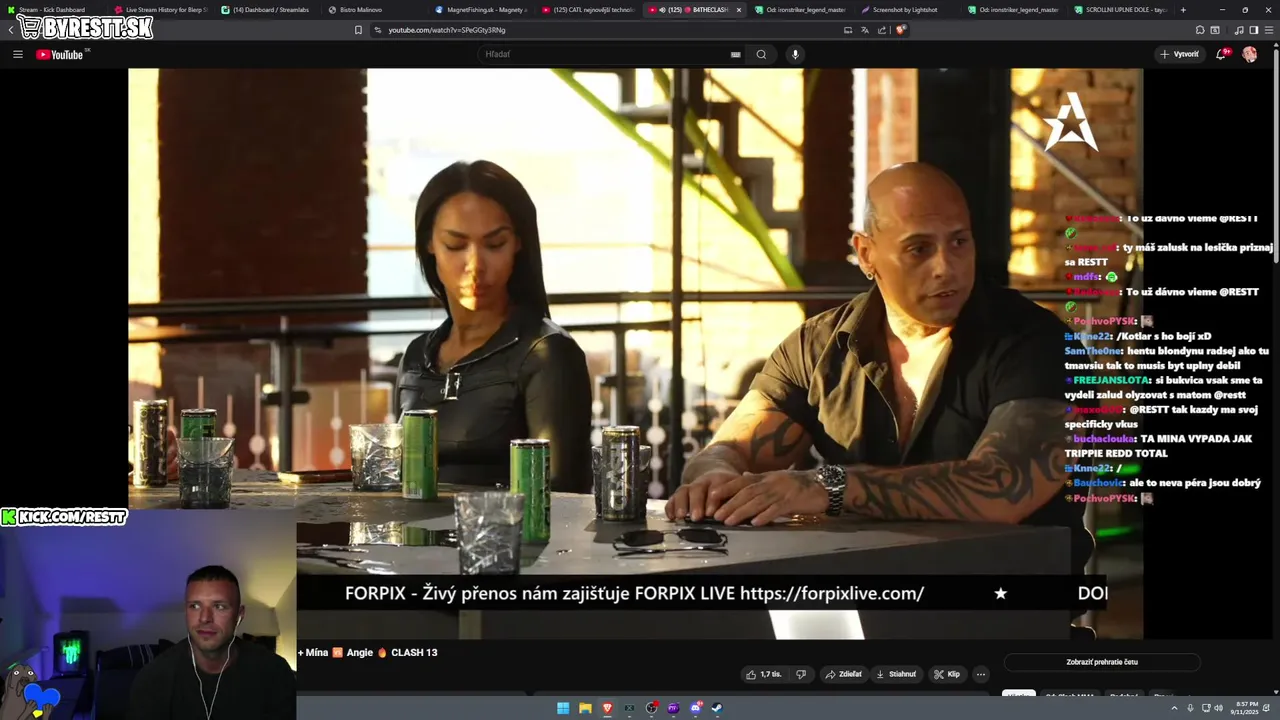
Task: Open the YouTube account avatar menu
Action: tap(1250, 54)
